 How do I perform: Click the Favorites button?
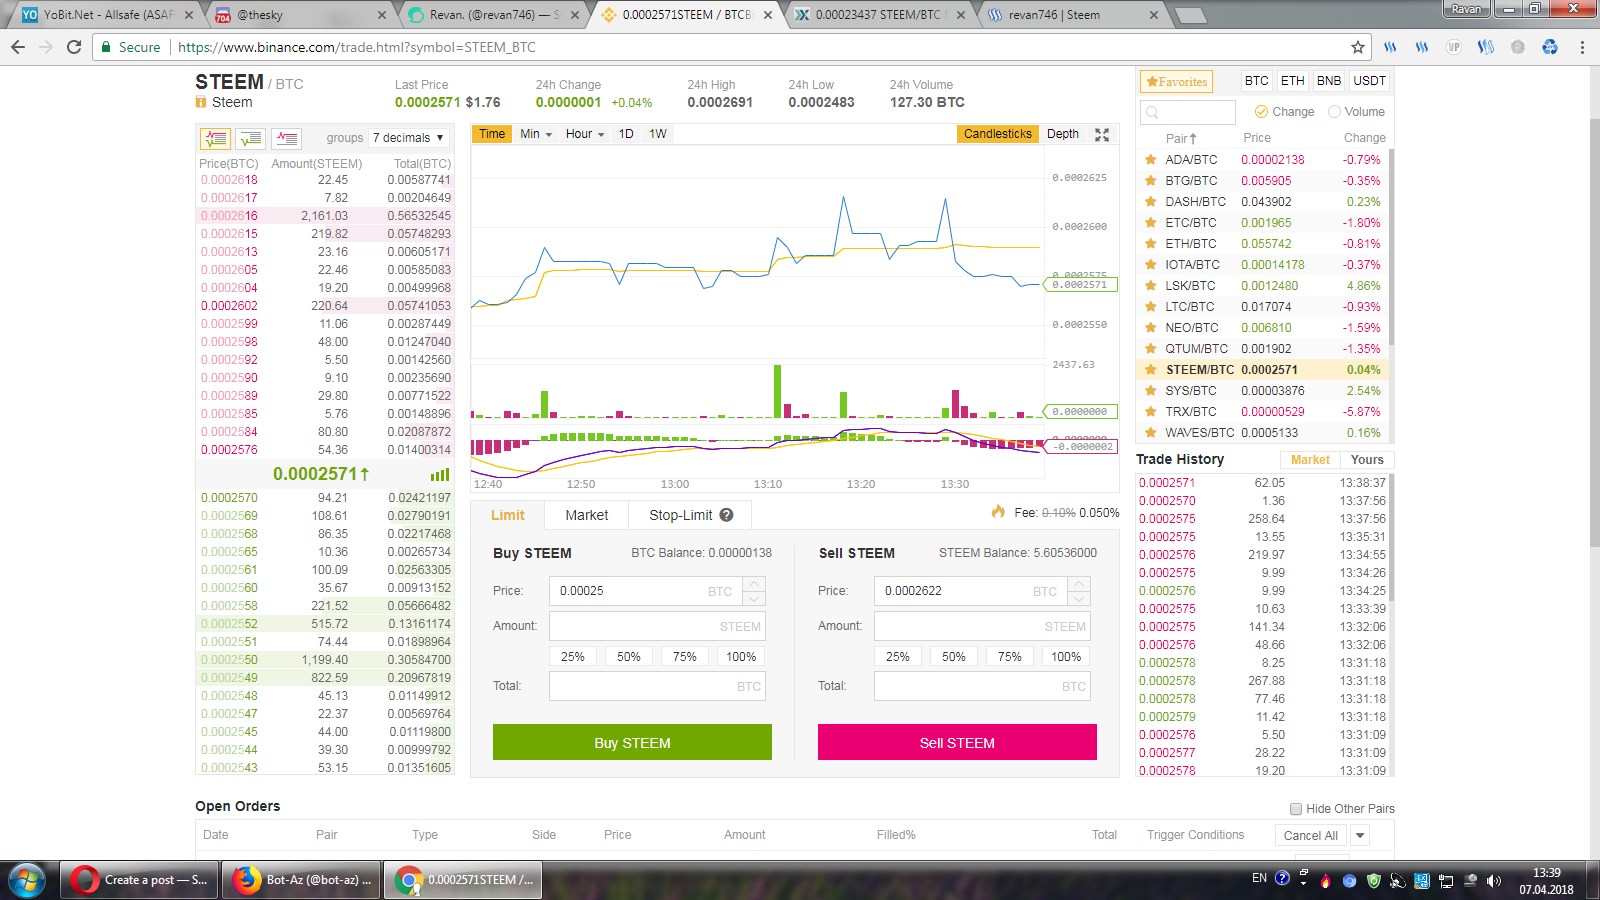[1176, 82]
